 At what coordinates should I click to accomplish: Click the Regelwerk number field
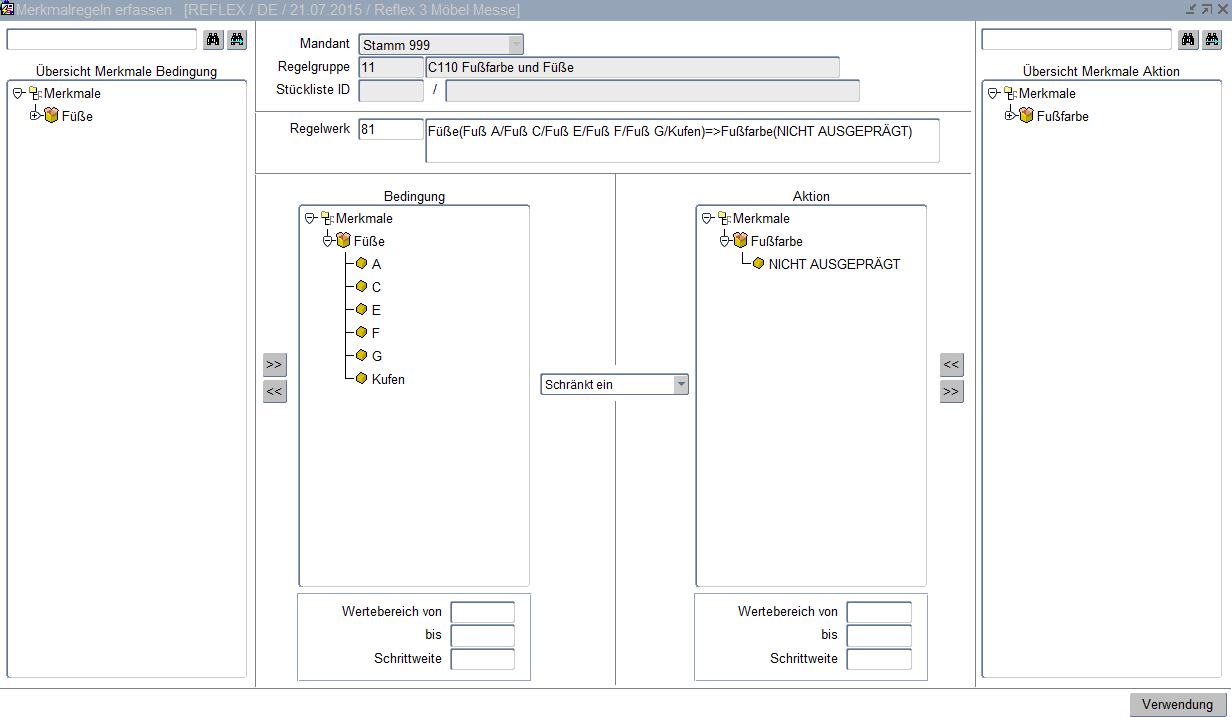click(390, 130)
